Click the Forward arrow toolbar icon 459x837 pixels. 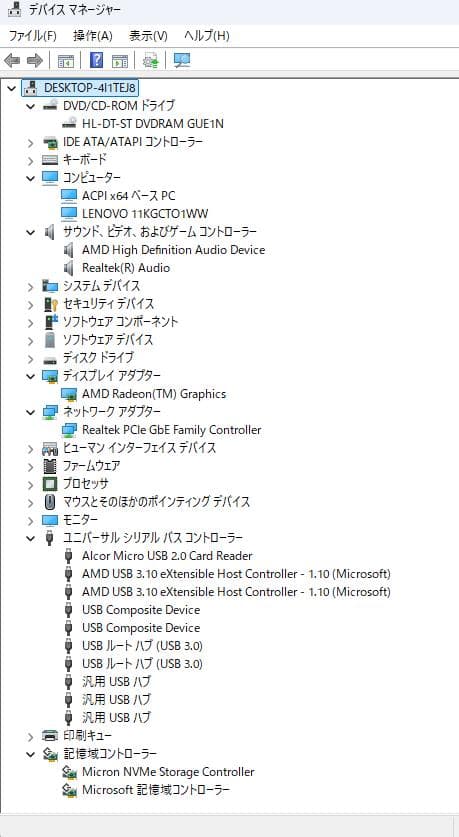point(35,61)
